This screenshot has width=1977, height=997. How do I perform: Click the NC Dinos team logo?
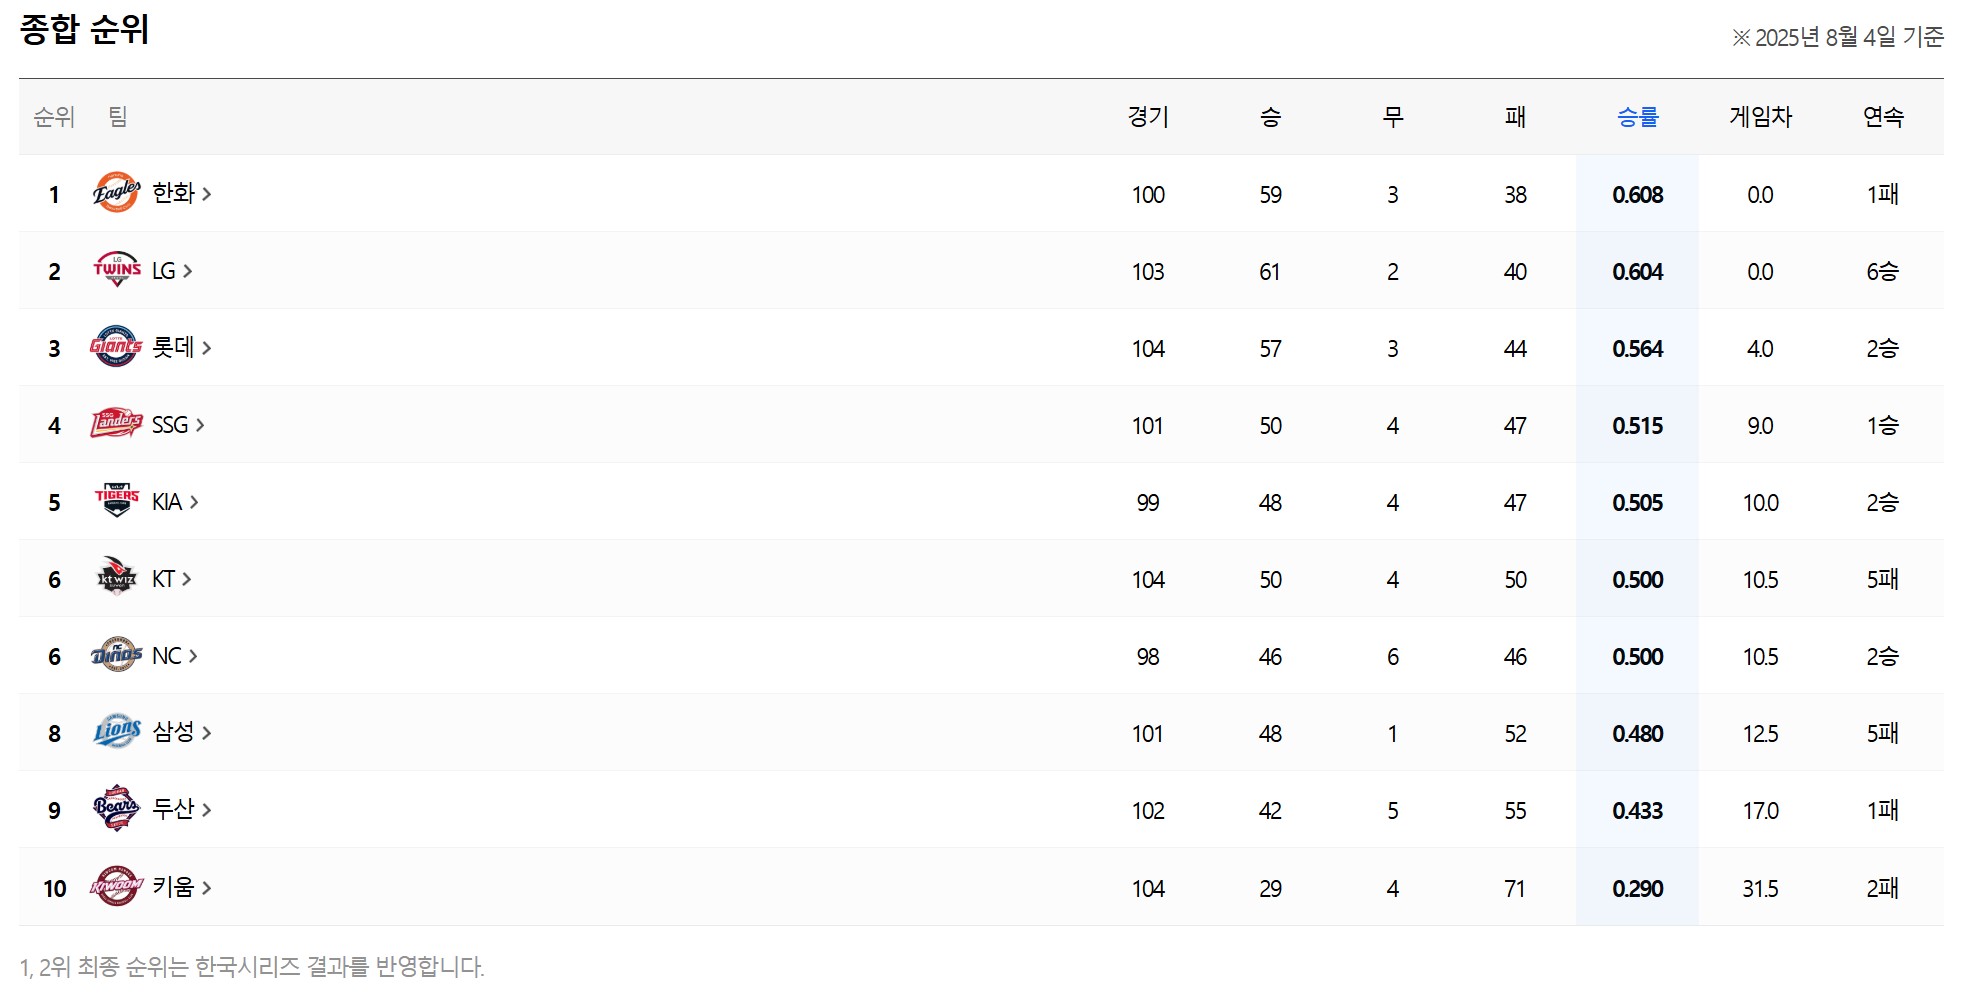[116, 655]
